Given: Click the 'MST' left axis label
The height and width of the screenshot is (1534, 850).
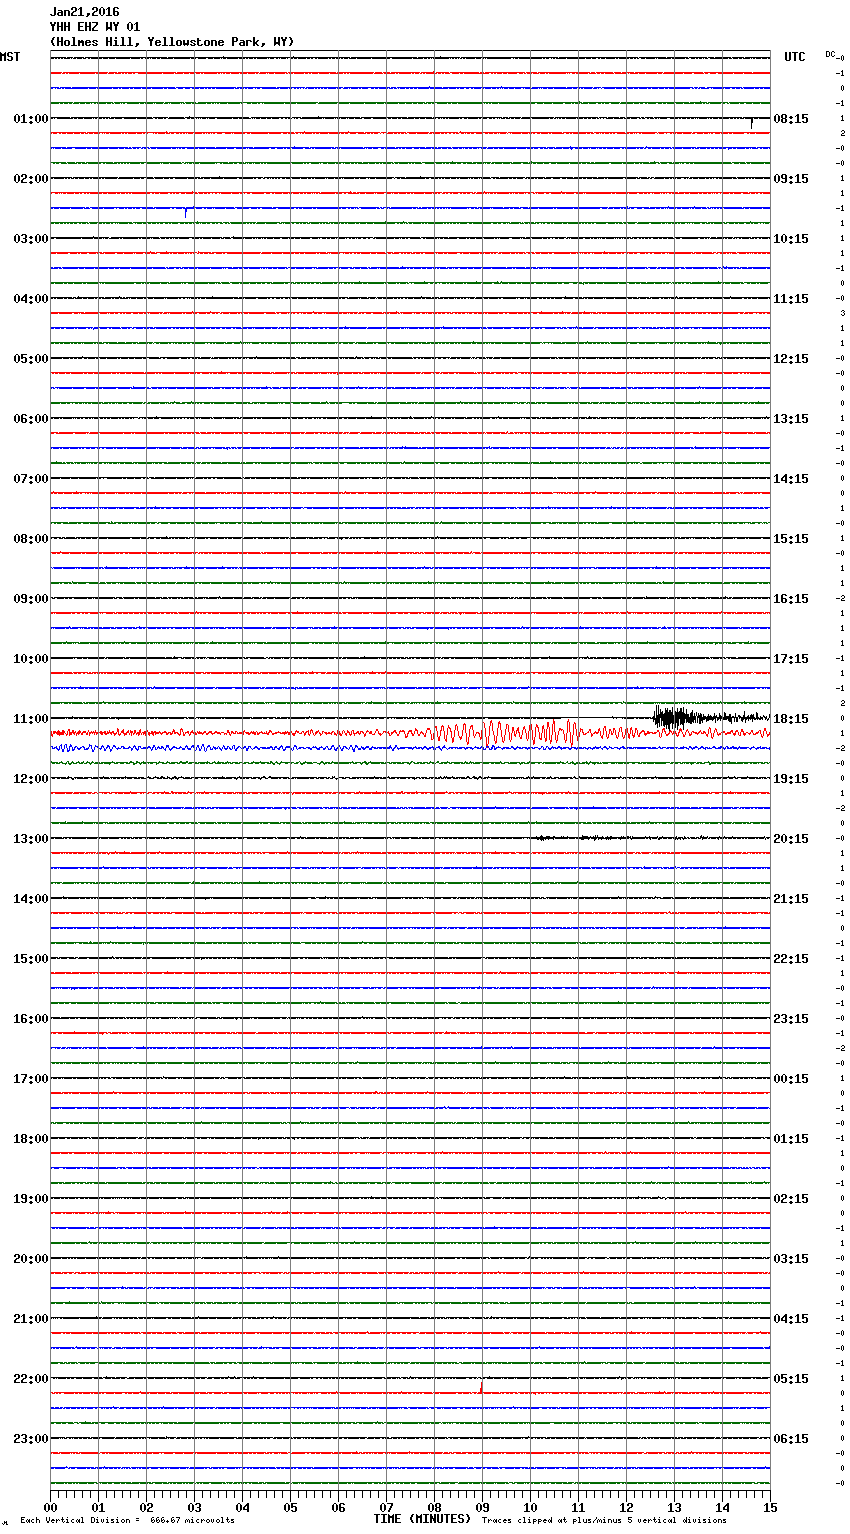Looking at the screenshot, I should coord(10,57).
